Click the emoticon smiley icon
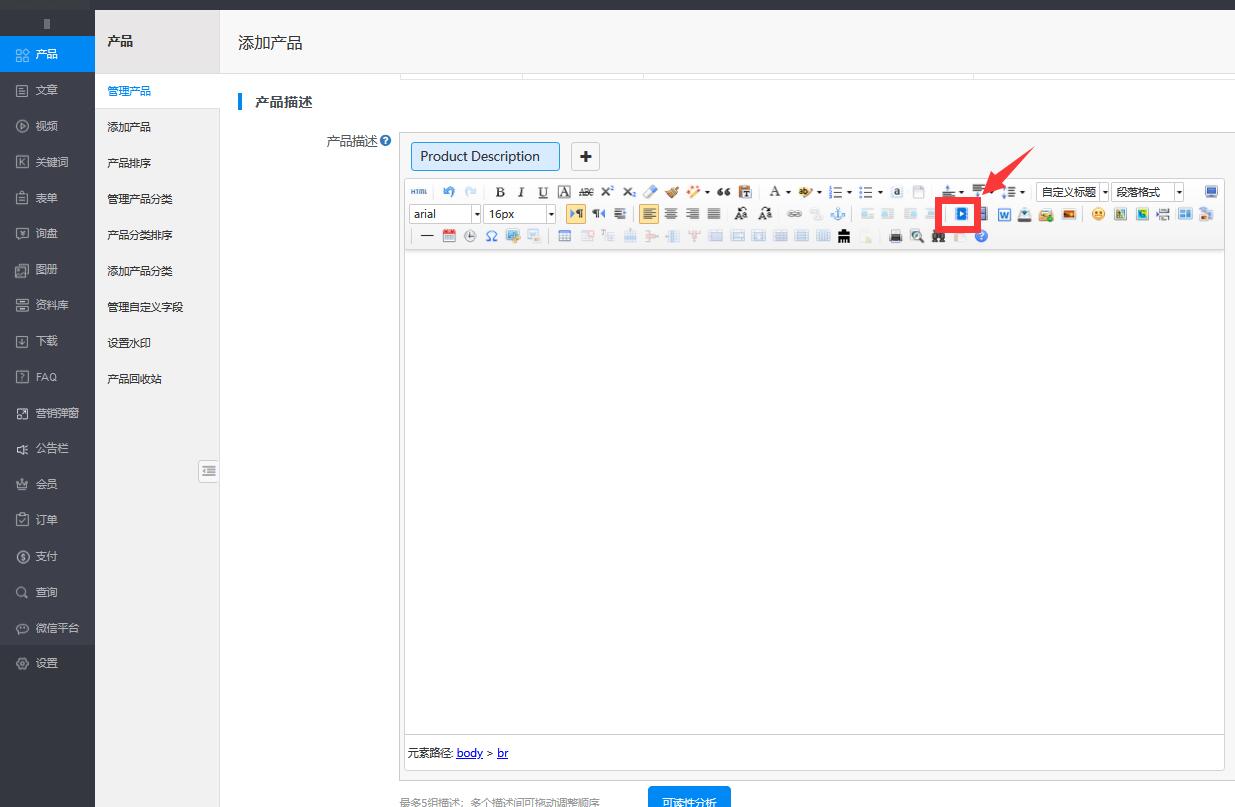Screen dimensions: 1235x807 click(1098, 214)
